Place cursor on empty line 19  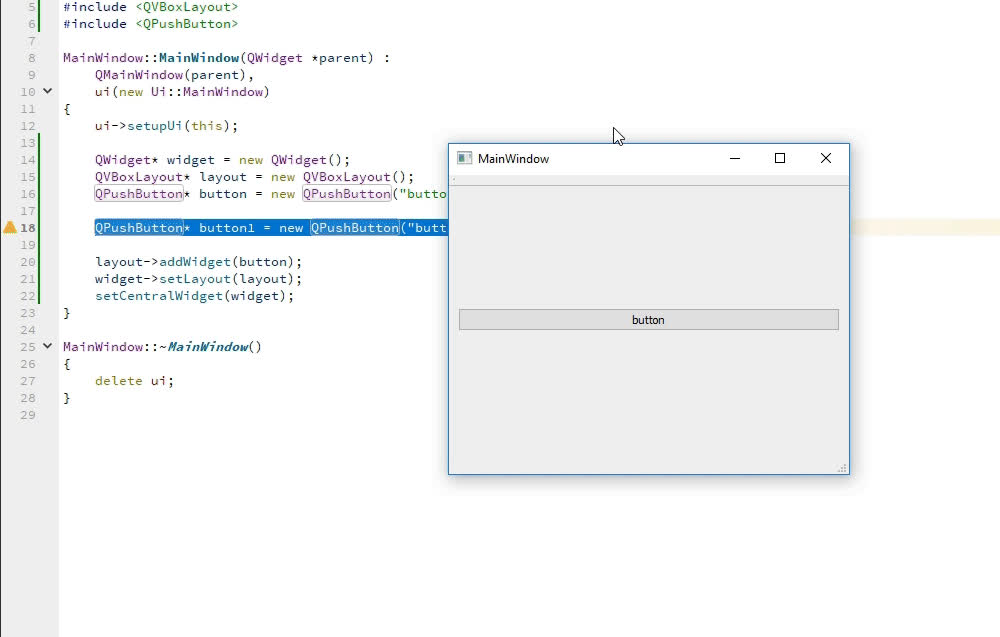200,245
